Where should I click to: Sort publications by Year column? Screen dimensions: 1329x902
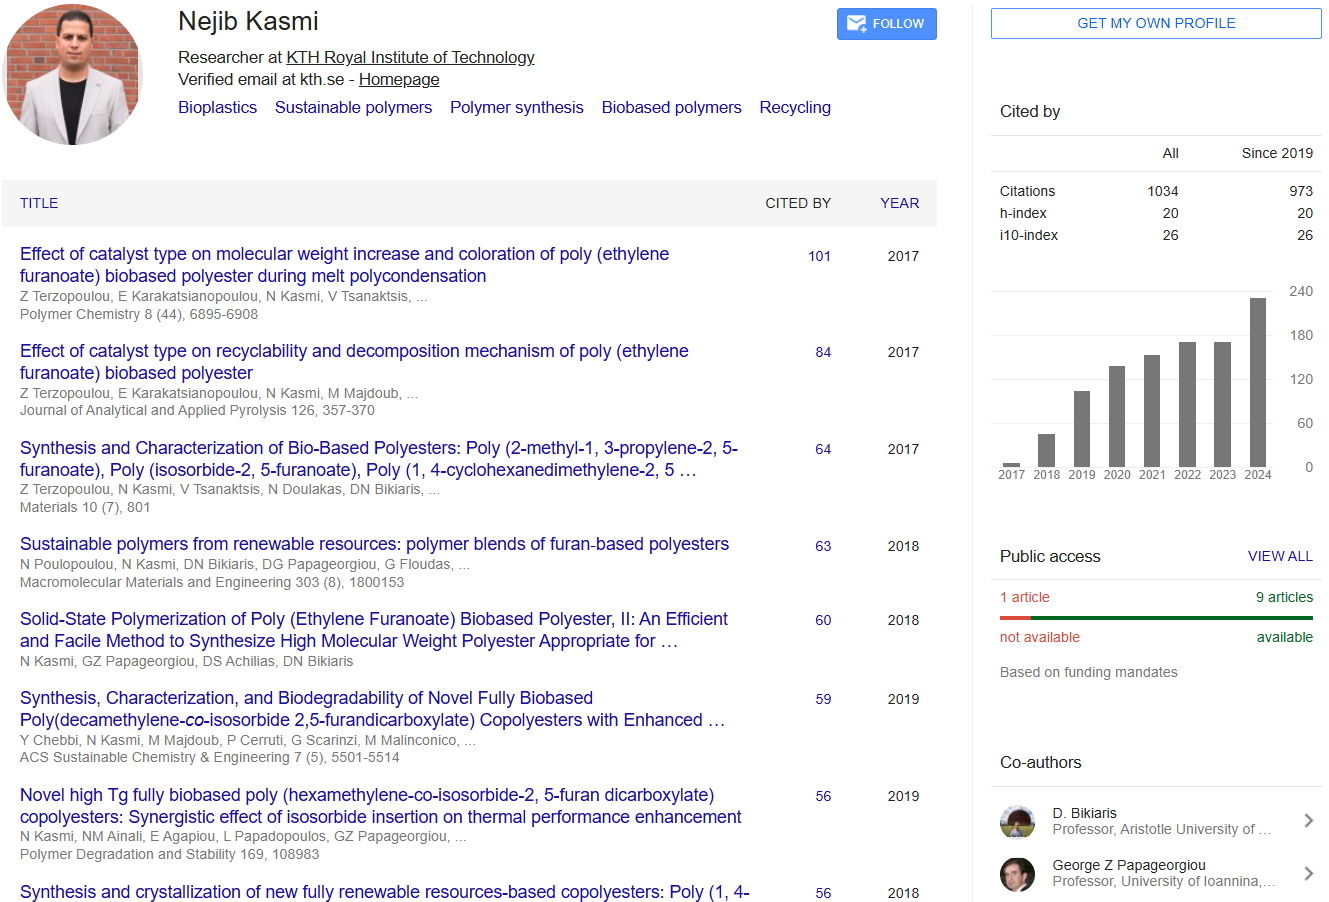point(899,203)
